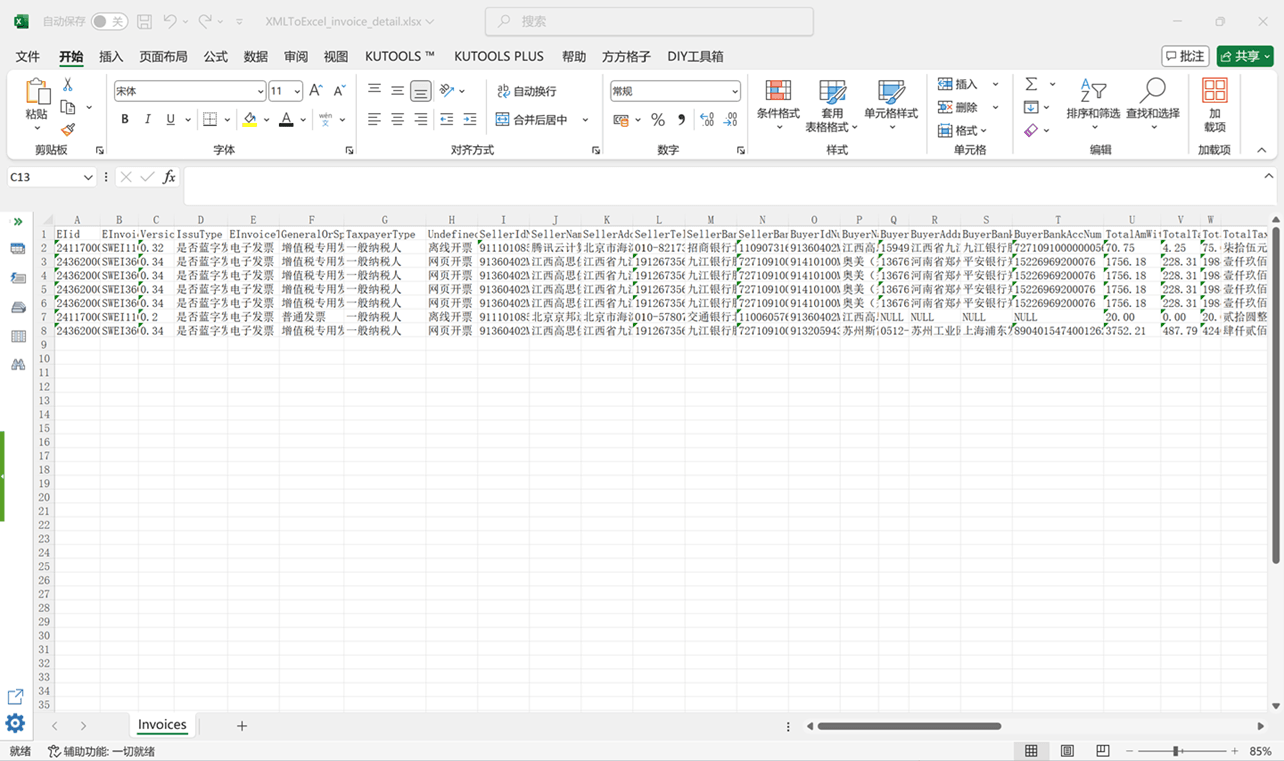Switch to 插入 tab

point(111,57)
